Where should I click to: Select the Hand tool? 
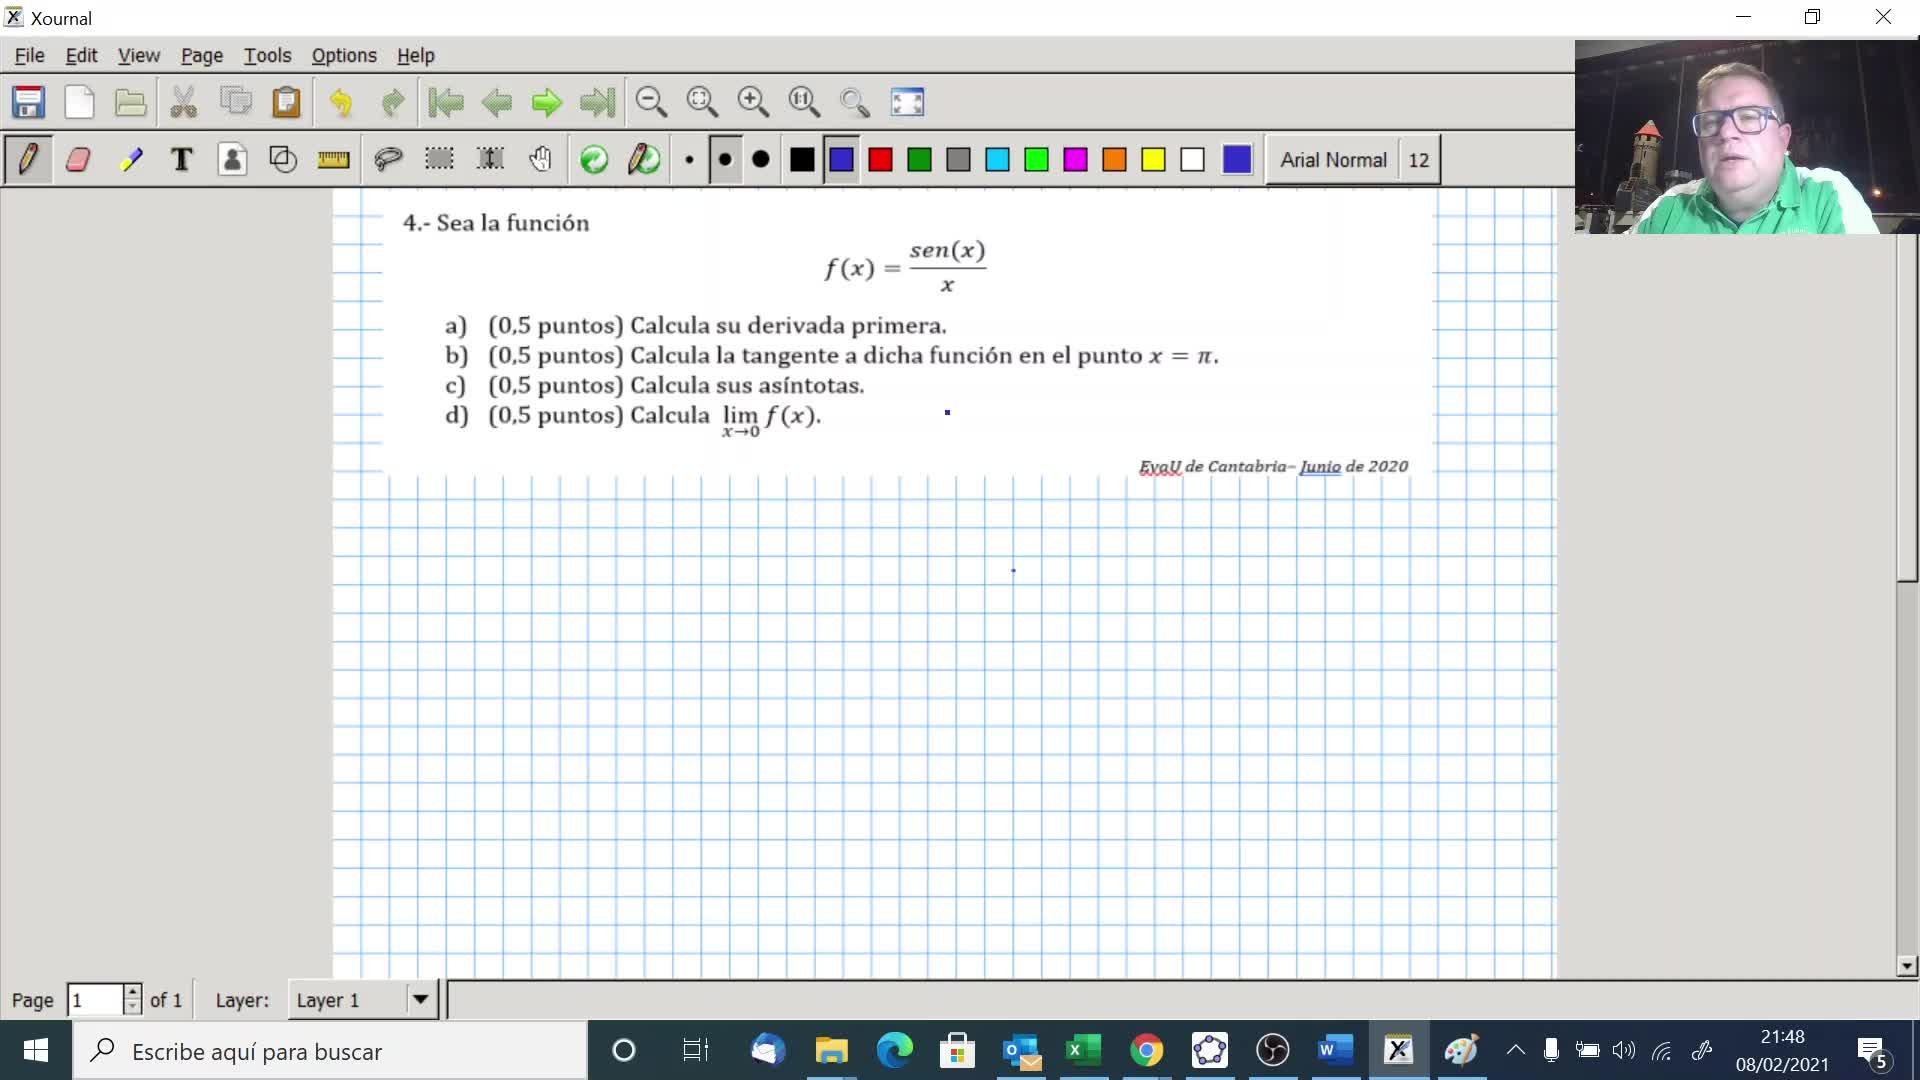(x=541, y=160)
